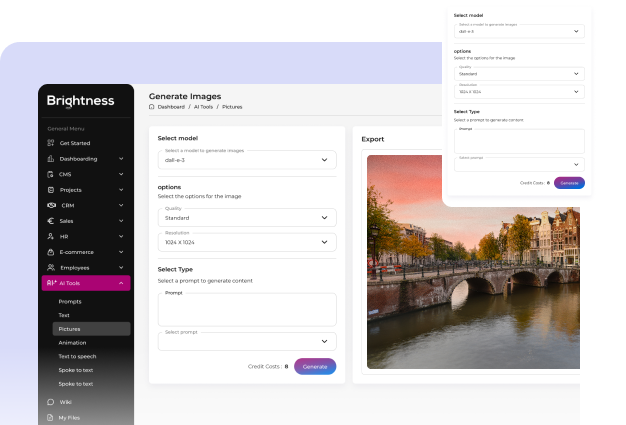Screen dimensions: 626x425
Task: Click the Prompt text field in main panel
Action: [x=247, y=309]
